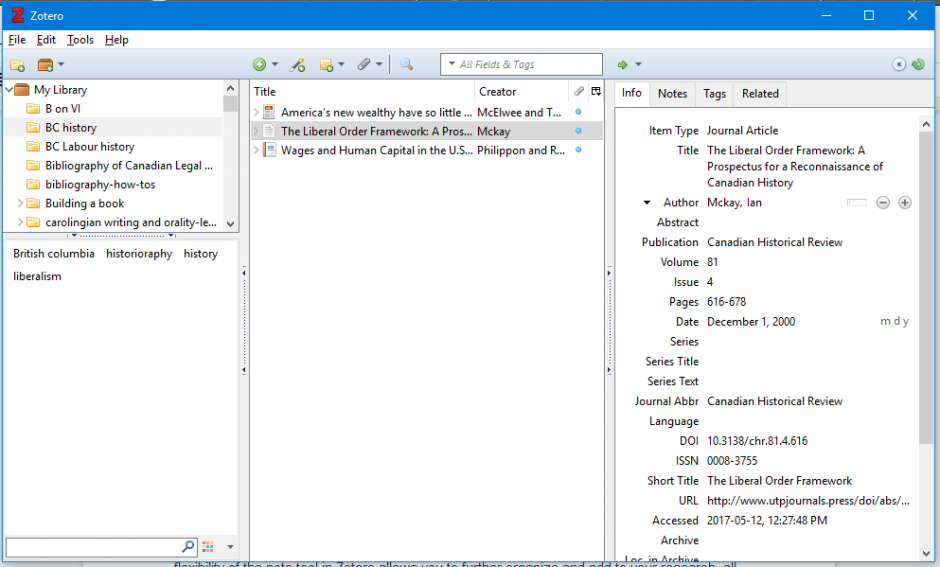This screenshot has height=567, width=940.
Task: Sort items by Creator column header
Action: click(x=521, y=92)
